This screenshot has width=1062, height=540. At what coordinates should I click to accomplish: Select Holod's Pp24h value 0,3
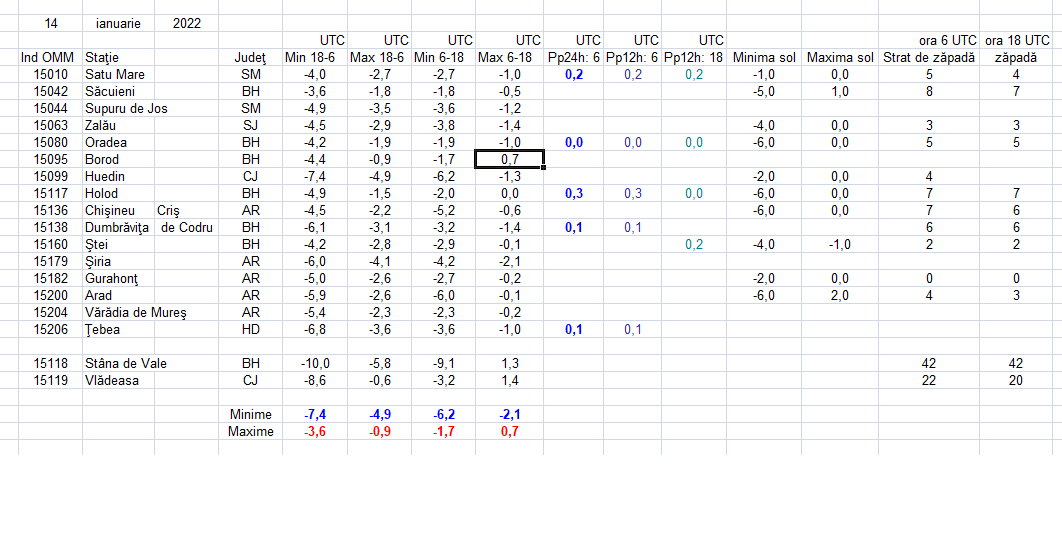pos(574,194)
